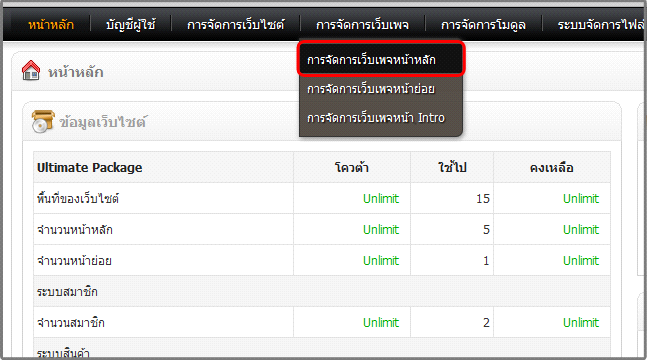Screen dimensions: 647x360
Task: Click the จำนวนสมาชิก row label
Action: [x=71, y=322]
